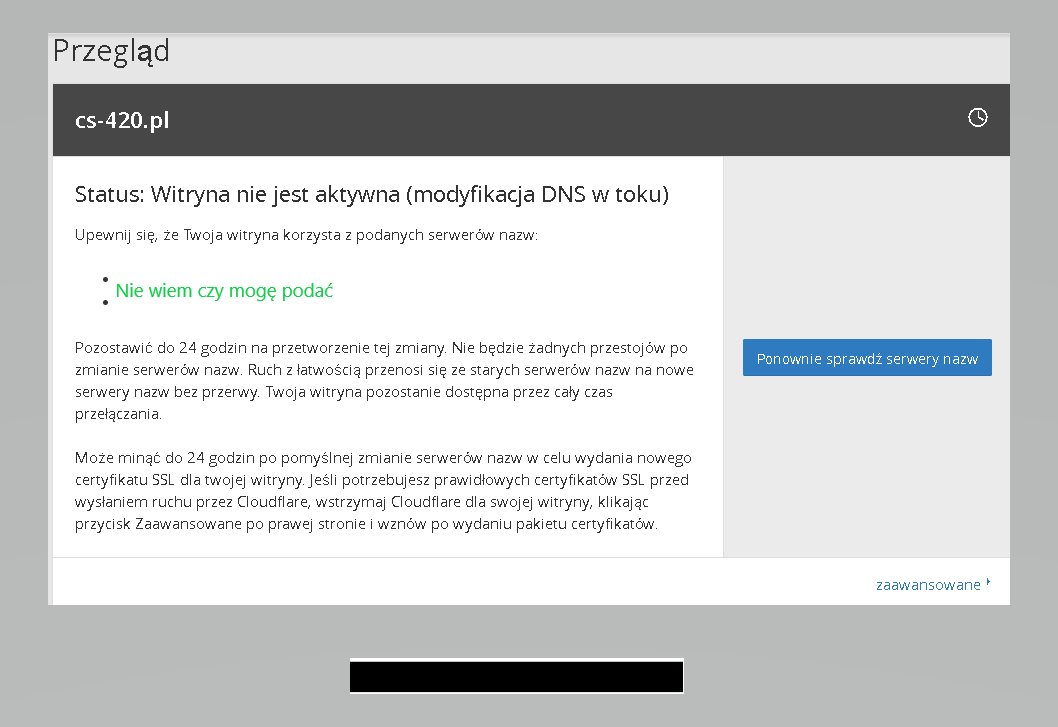Click the word Zaawansowane inside the SSL paragraph
The image size is (1058, 727).
click(188, 524)
